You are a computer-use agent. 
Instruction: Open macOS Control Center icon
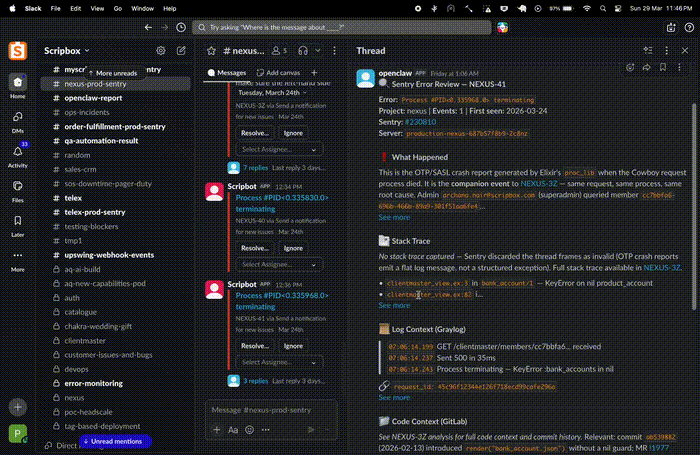618,8
